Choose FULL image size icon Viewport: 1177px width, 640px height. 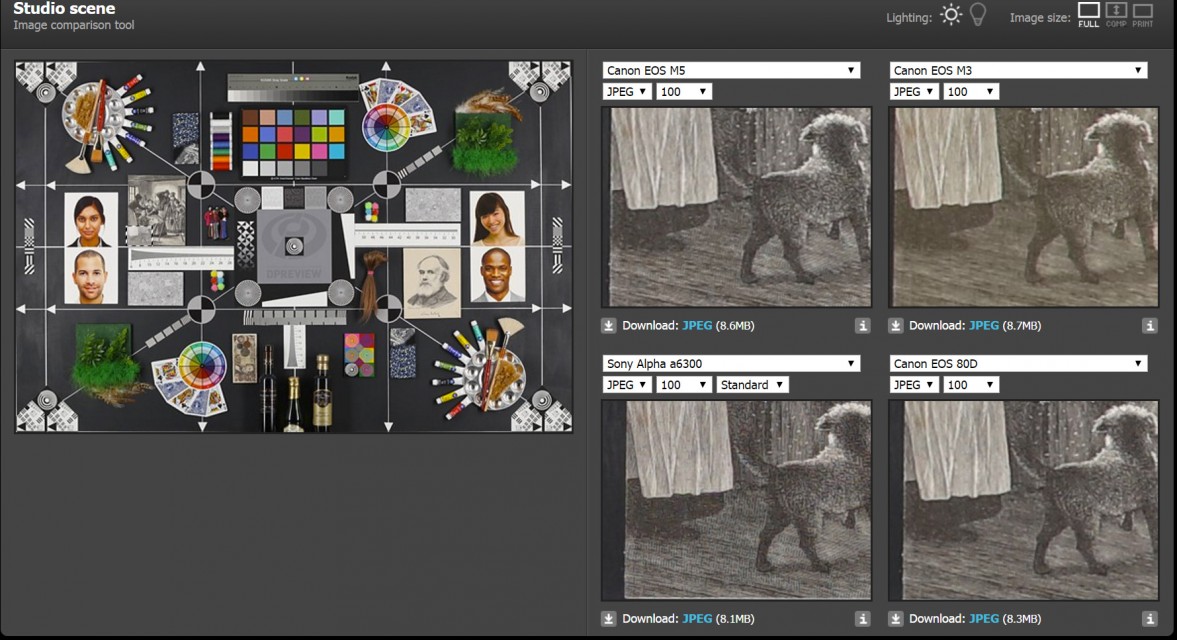(x=1088, y=14)
